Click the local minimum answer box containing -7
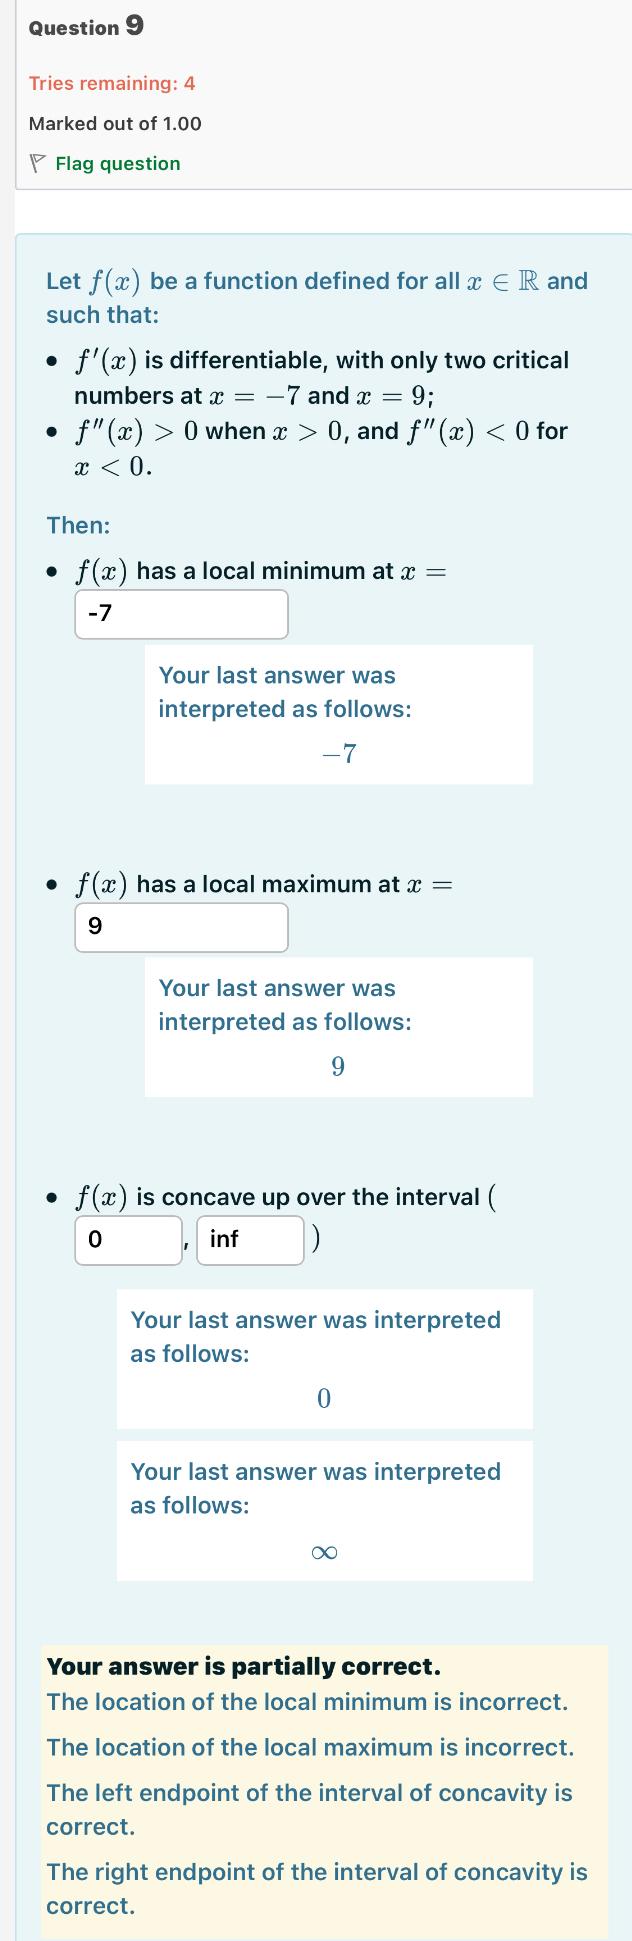This screenshot has height=1941, width=632. (180, 613)
